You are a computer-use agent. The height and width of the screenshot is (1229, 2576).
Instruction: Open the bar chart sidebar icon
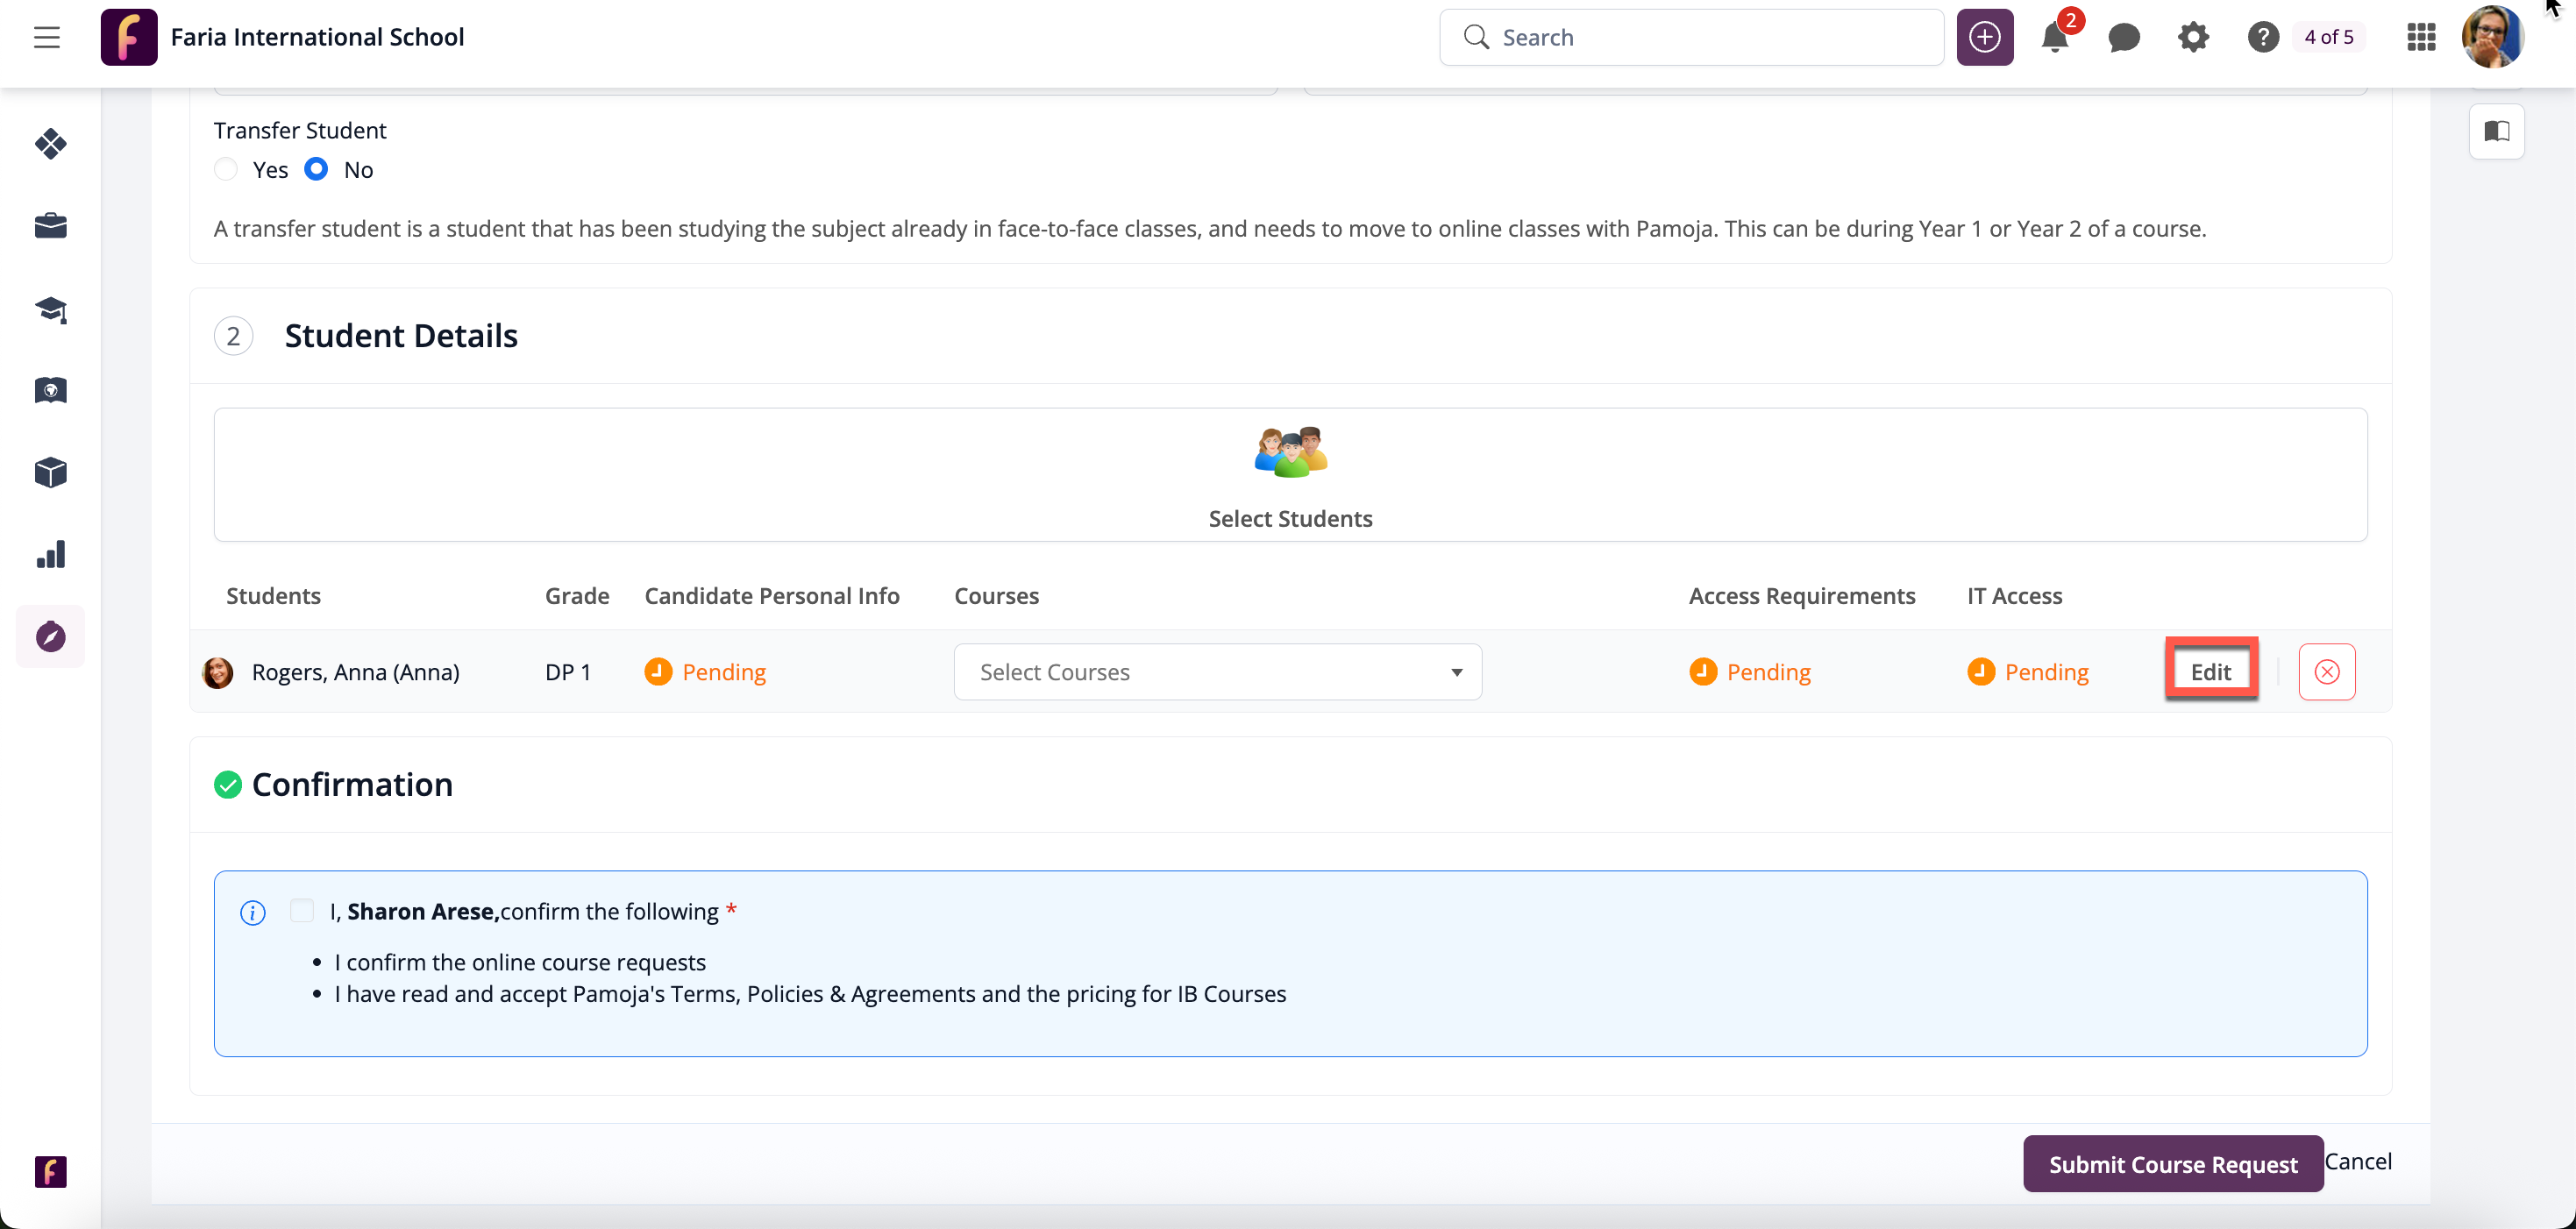pyautogui.click(x=50, y=555)
